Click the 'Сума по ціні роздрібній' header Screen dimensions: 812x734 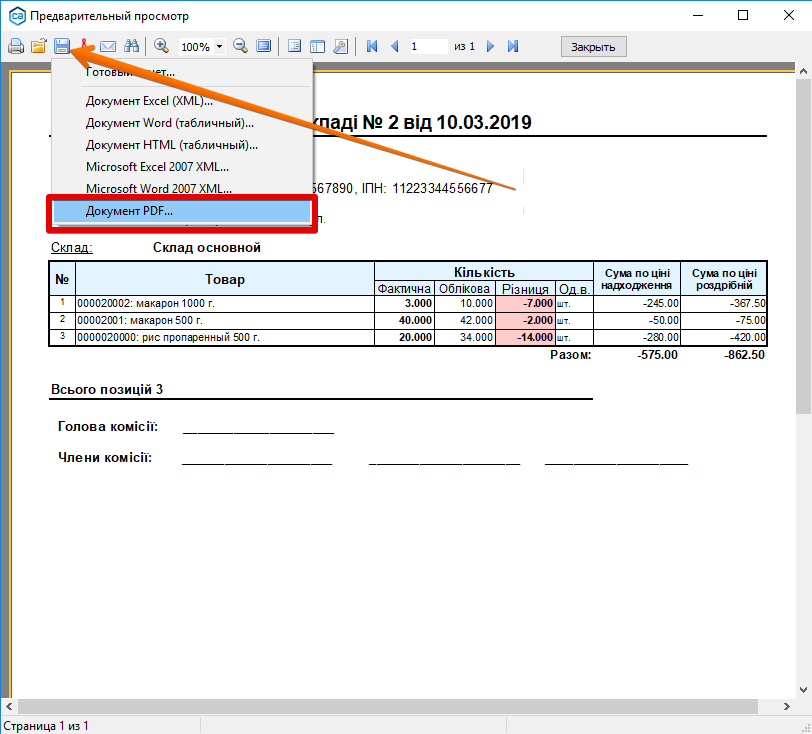[x=724, y=279]
